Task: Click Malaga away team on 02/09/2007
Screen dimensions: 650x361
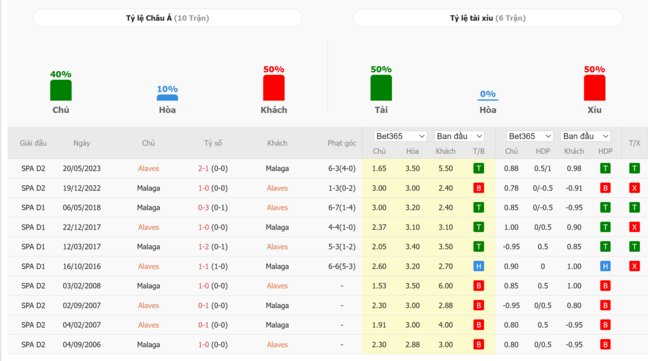Action: click(x=277, y=305)
